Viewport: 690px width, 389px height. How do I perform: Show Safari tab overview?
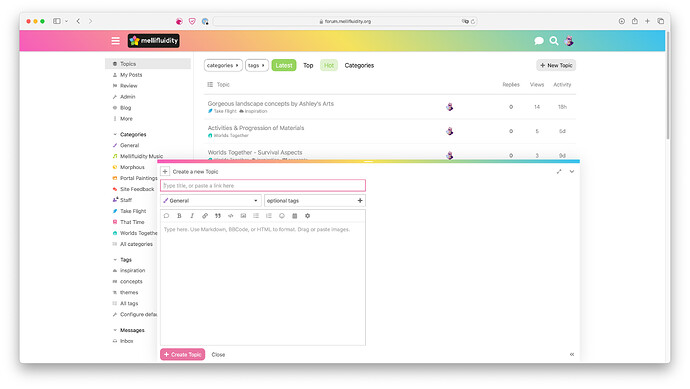661,21
